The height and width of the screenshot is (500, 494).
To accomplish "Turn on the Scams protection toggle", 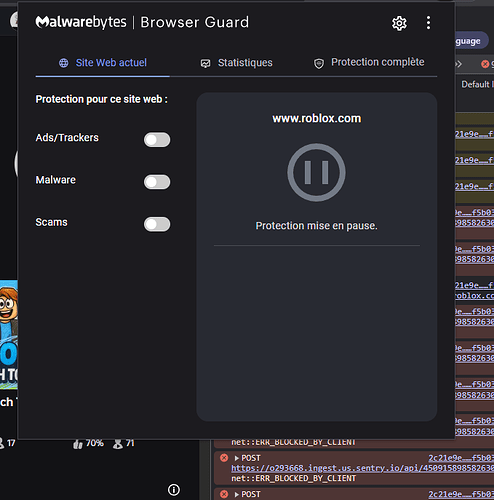I will pyautogui.click(x=157, y=224).
